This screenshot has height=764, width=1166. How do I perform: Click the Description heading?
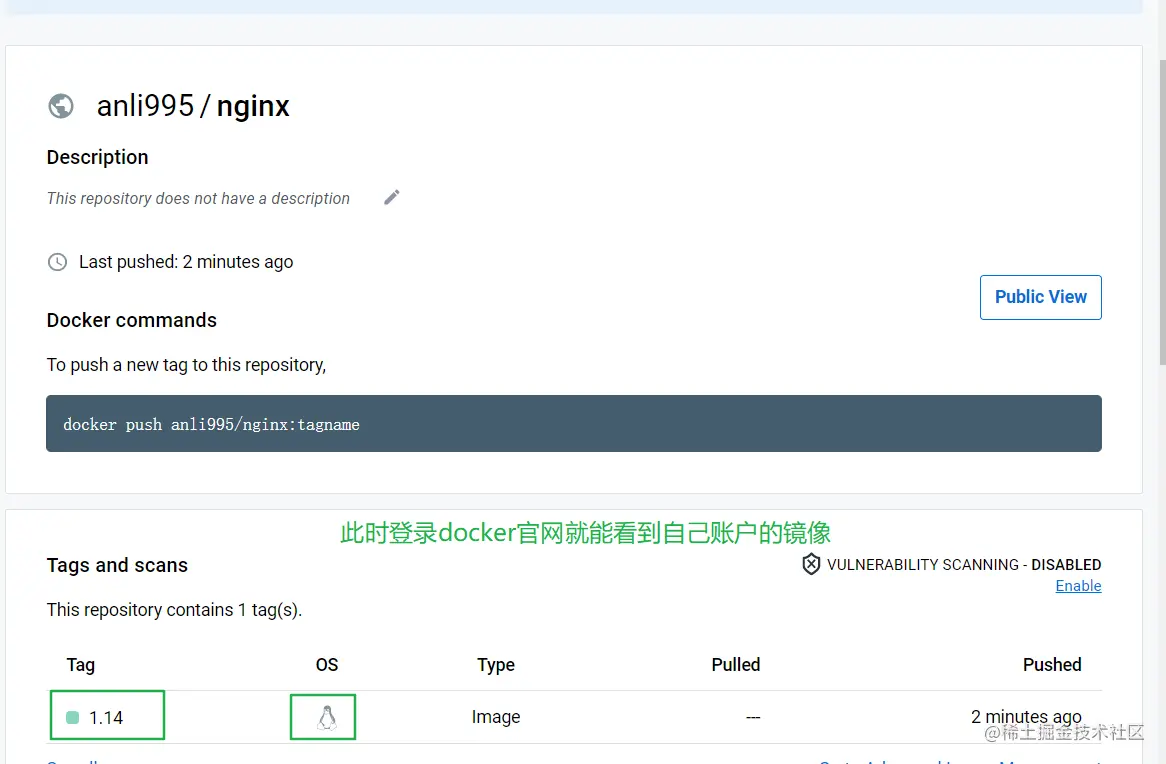(x=97, y=157)
